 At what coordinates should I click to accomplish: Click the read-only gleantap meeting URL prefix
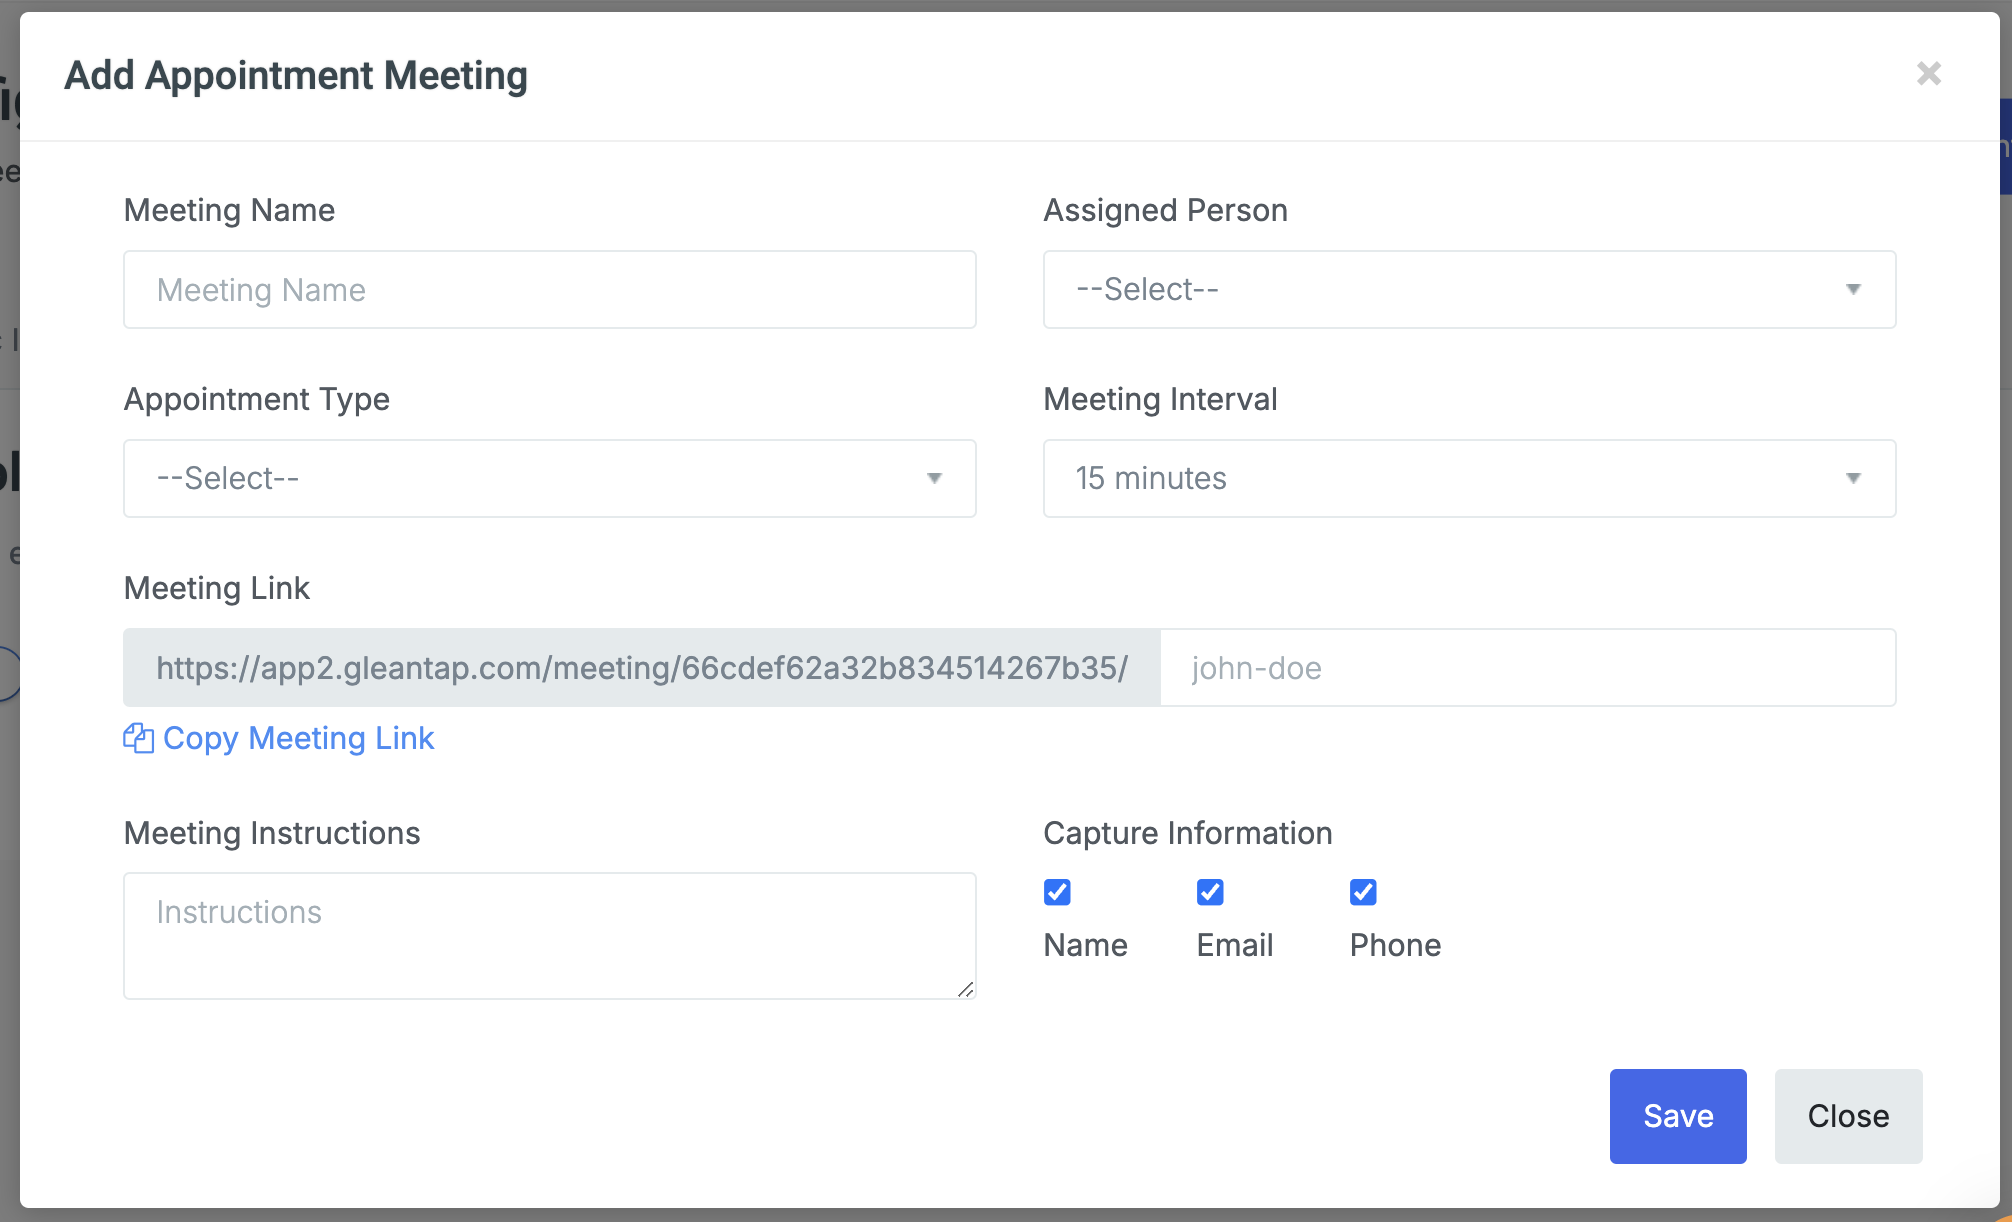641,668
